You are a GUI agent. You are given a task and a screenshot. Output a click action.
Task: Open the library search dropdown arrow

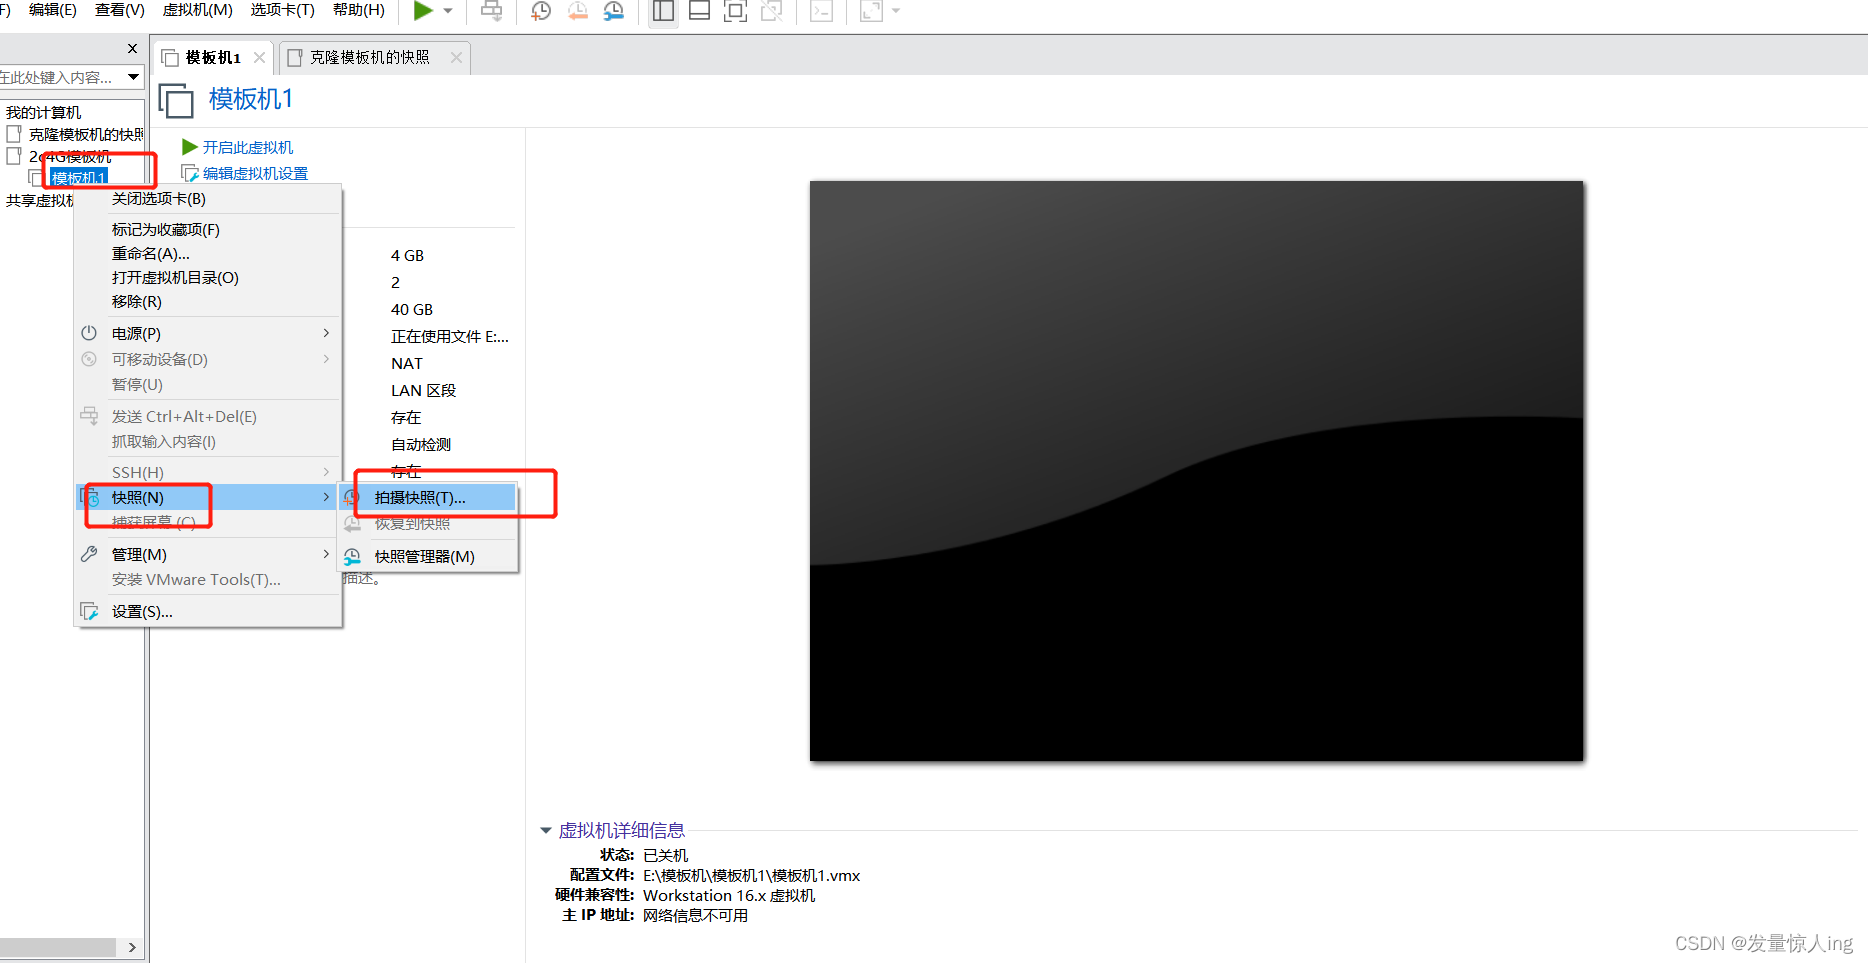[133, 77]
